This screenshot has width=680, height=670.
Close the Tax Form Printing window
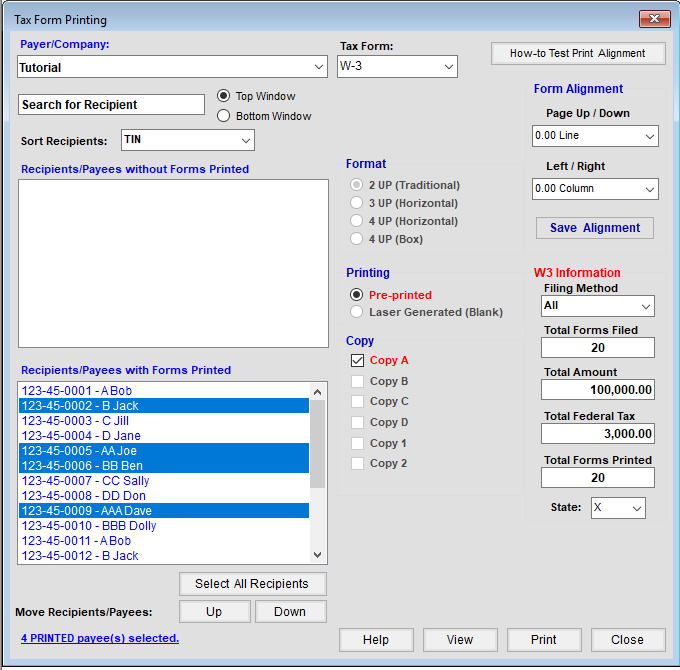coord(654,19)
